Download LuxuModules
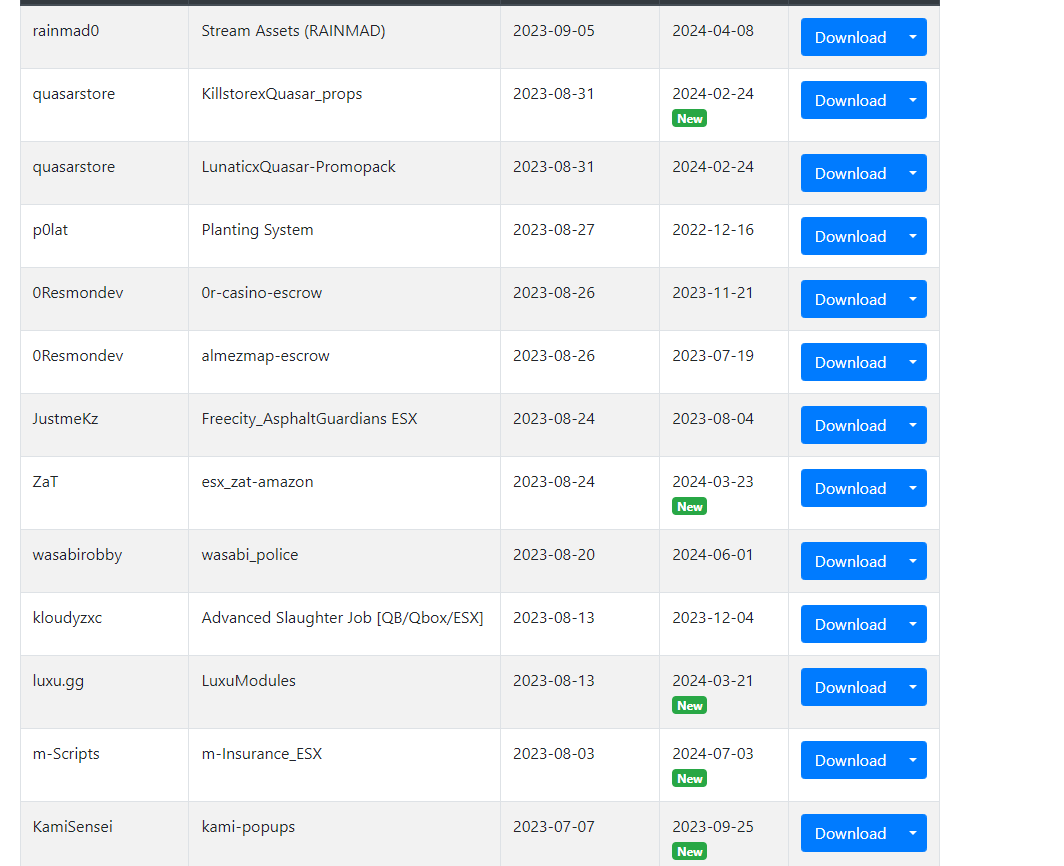 850,688
